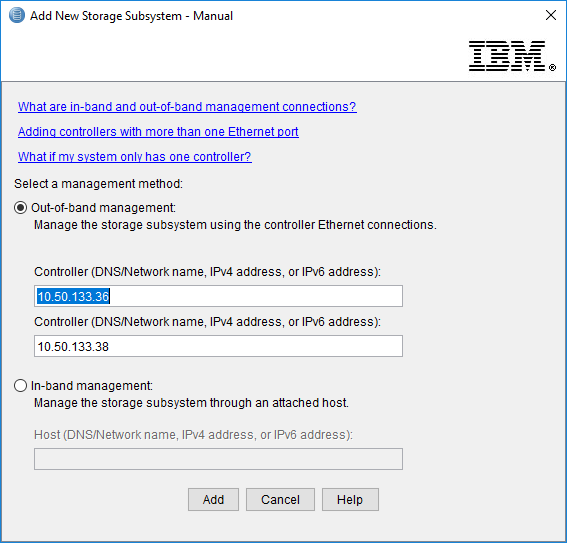Click the controller field containing 10.50.133.36
This screenshot has height=543, width=567.
pyautogui.click(x=218, y=296)
